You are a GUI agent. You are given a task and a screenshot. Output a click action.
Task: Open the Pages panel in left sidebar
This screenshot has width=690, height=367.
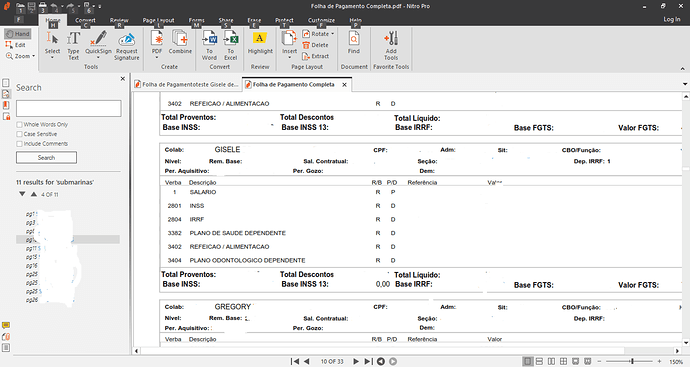click(6, 83)
